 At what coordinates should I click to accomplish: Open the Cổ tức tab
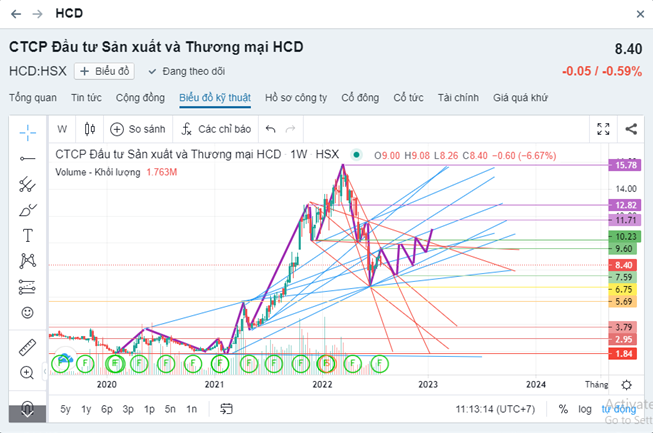(409, 98)
